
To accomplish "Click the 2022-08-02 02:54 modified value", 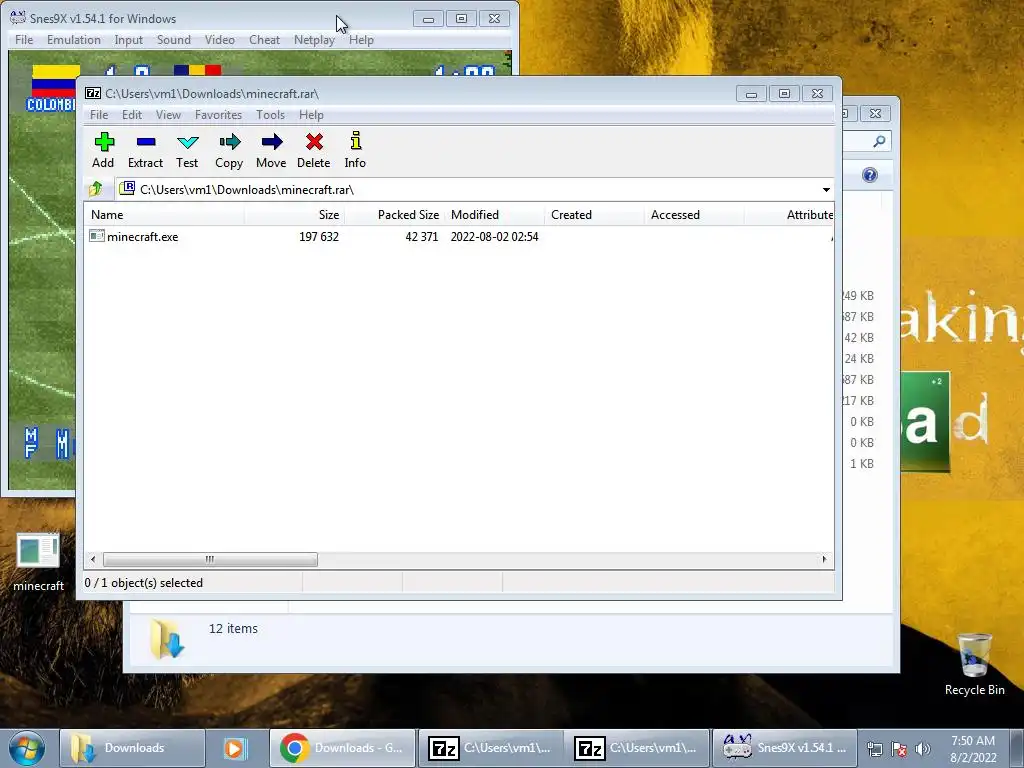I will (x=494, y=237).
